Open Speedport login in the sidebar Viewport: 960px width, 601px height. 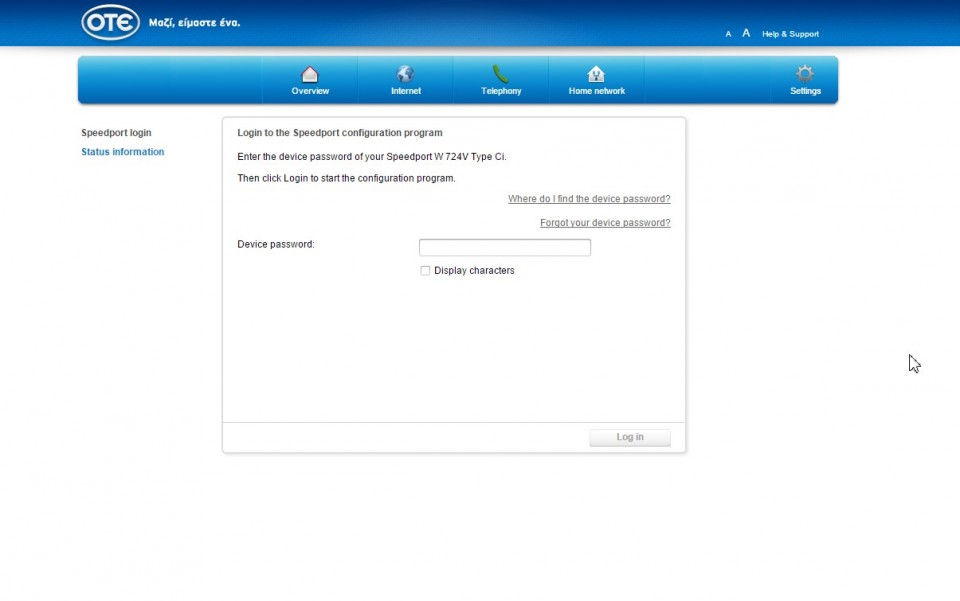[116, 133]
